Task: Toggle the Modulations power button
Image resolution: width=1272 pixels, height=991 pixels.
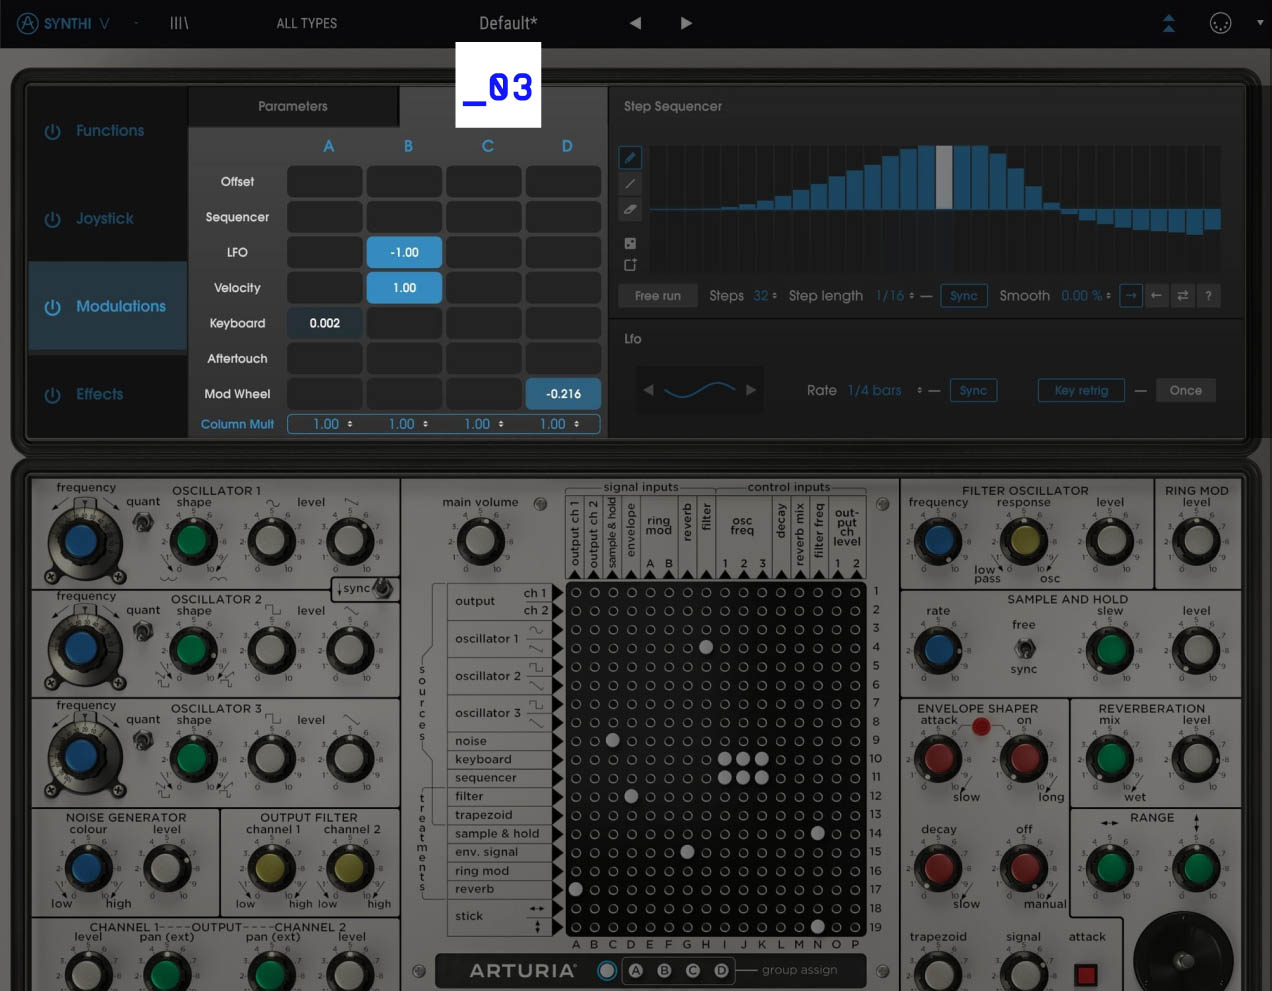Action: click(53, 307)
